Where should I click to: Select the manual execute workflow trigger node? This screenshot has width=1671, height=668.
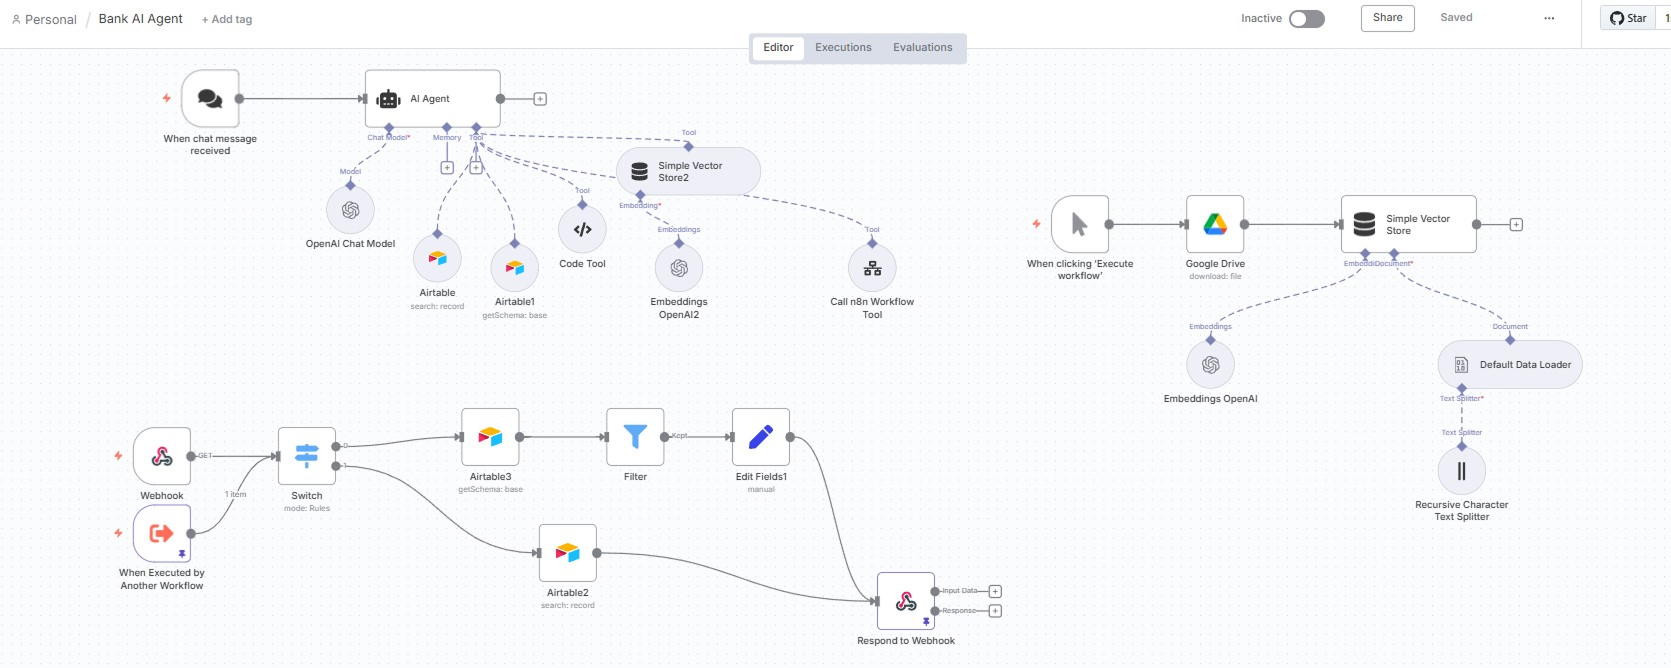(1080, 224)
